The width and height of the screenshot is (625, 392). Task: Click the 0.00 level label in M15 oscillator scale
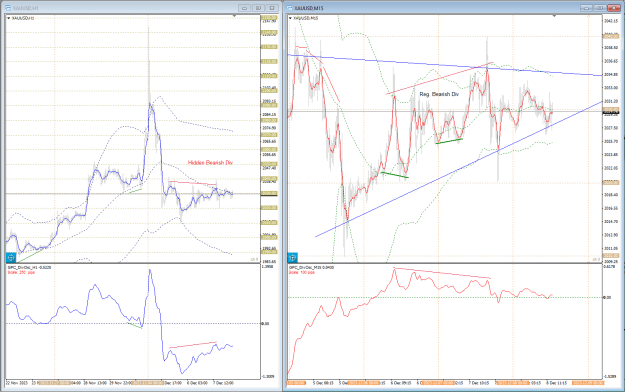pos(607,297)
